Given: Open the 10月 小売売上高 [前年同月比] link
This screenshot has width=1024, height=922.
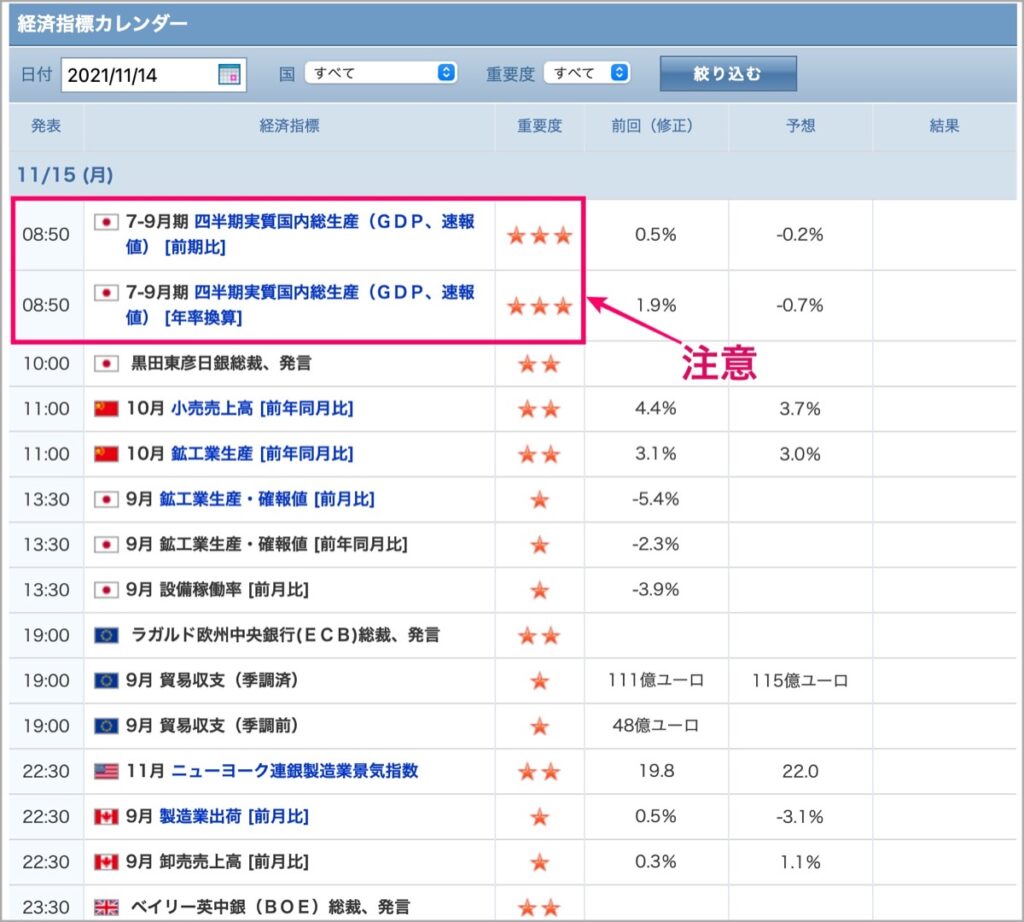Looking at the screenshot, I should pyautogui.click(x=262, y=408).
